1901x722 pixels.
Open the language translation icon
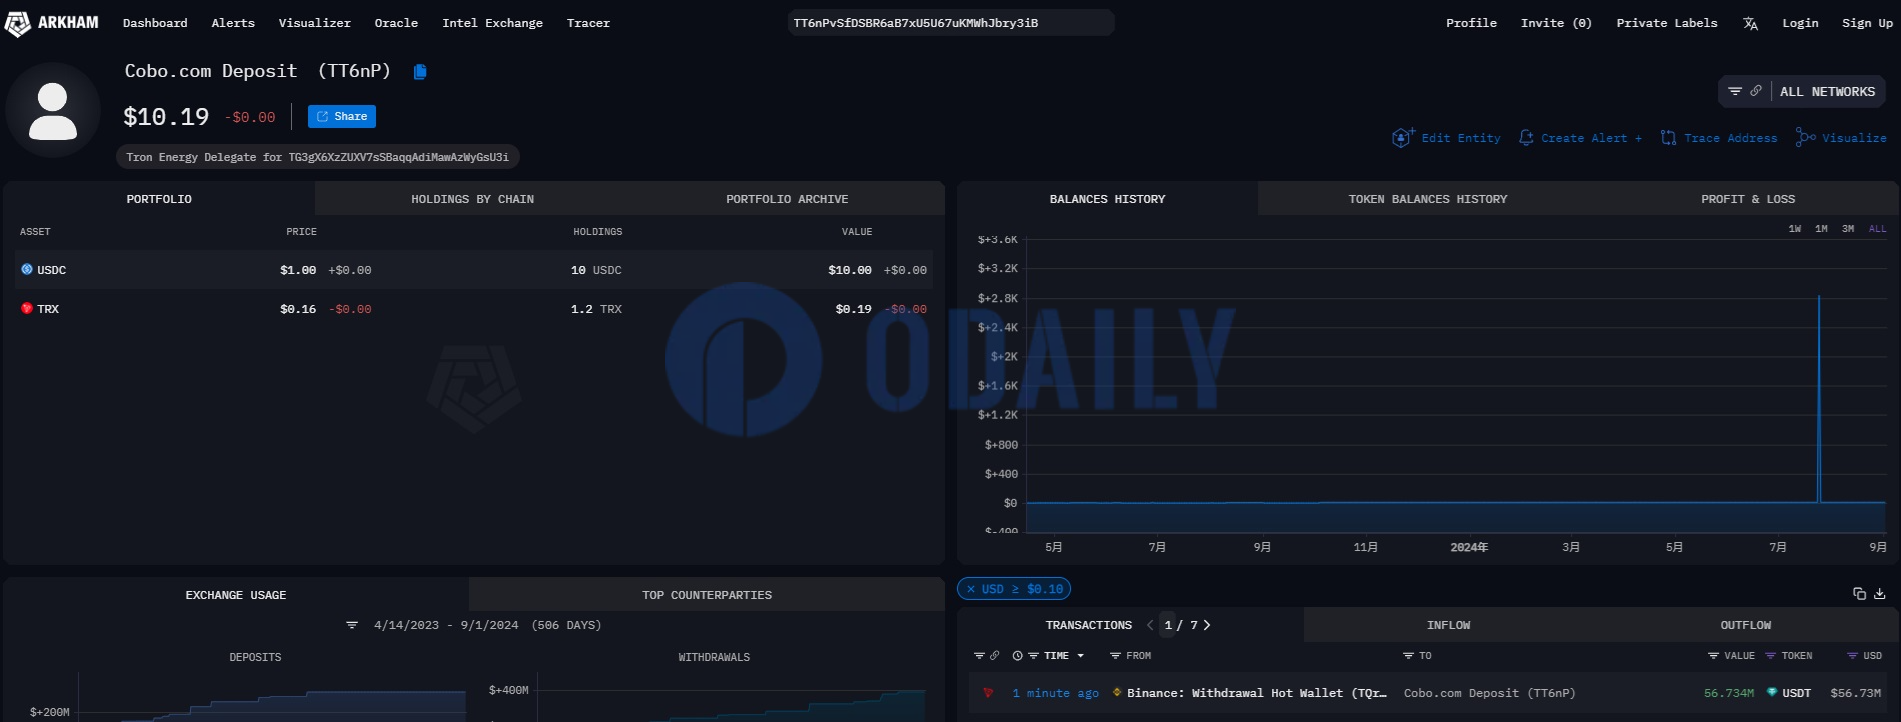(1750, 23)
